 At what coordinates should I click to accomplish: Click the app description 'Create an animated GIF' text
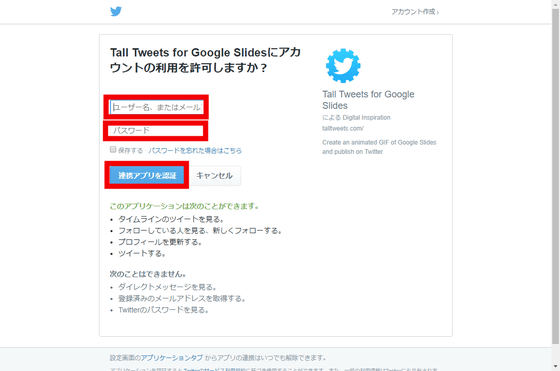379,147
